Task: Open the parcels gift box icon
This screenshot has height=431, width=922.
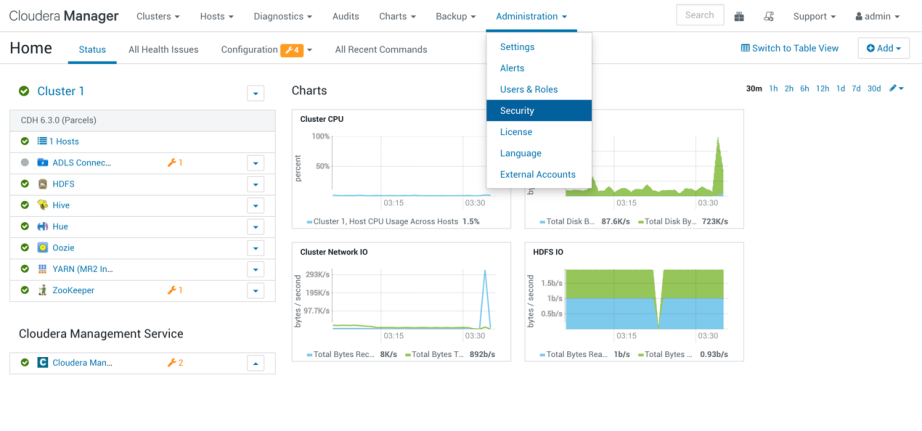Action: [739, 16]
